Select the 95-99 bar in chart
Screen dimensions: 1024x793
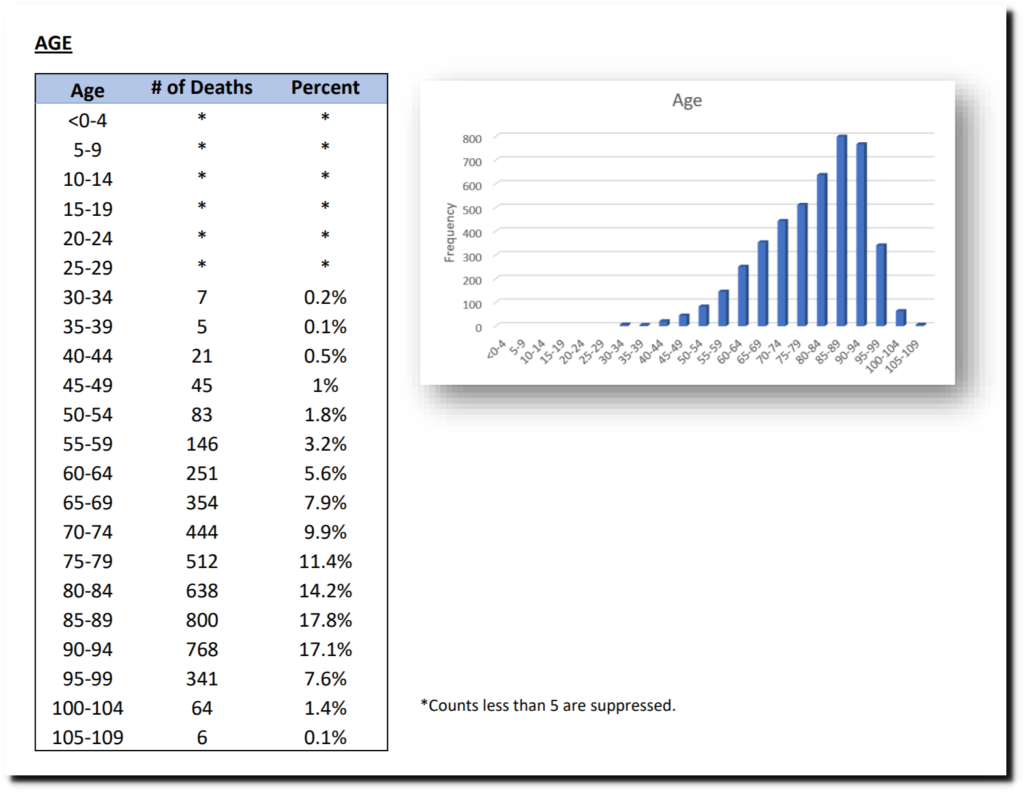[x=881, y=284]
